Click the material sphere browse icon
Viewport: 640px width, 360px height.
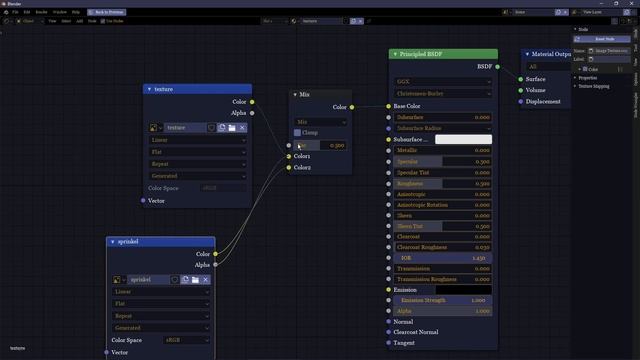pyautogui.click(x=294, y=21)
